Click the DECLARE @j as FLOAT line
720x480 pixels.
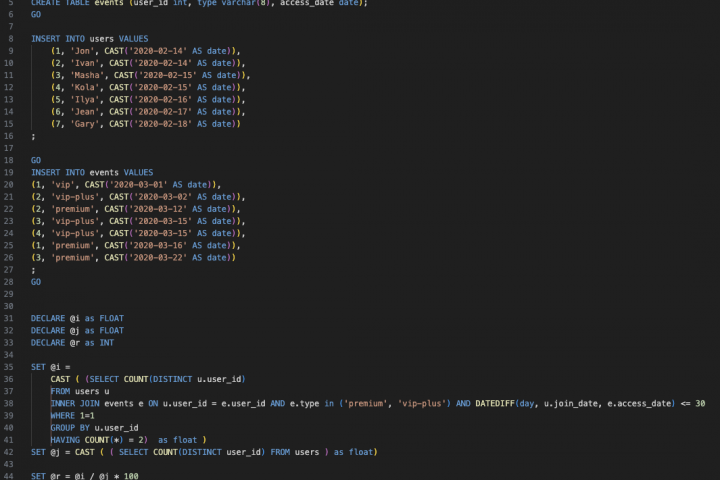[x=77, y=331]
